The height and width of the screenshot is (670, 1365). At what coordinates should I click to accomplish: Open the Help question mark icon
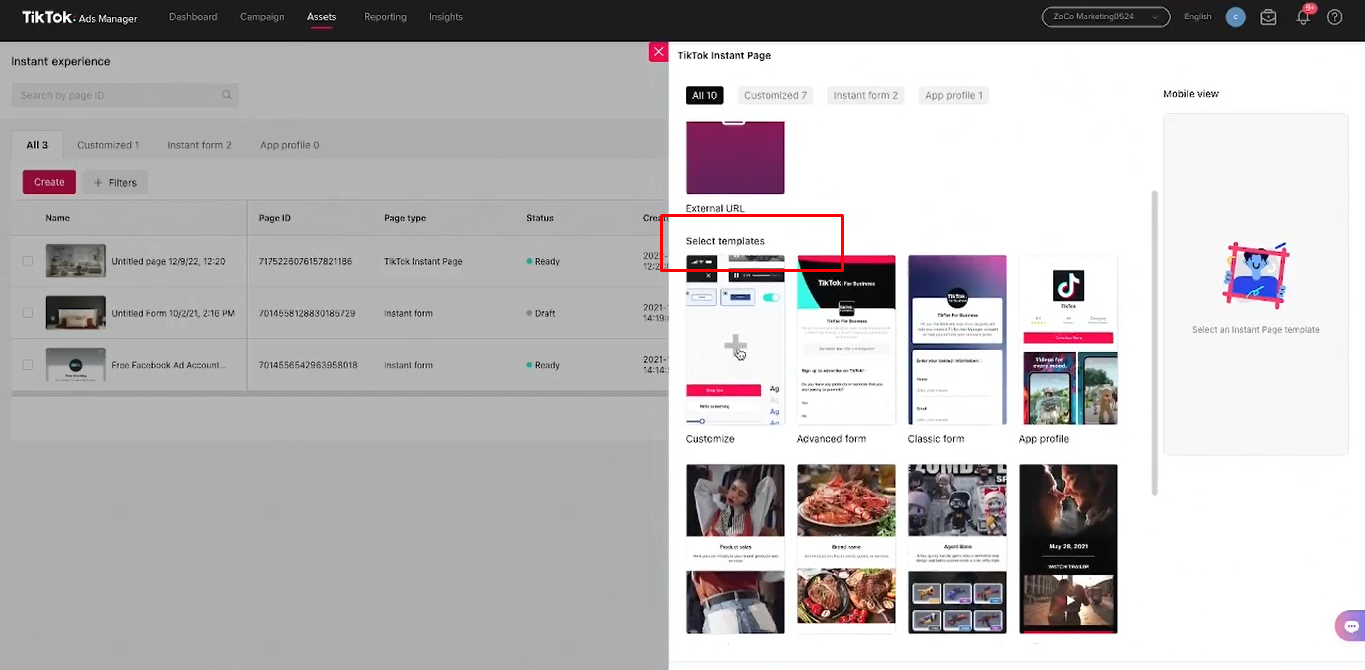tap(1334, 17)
